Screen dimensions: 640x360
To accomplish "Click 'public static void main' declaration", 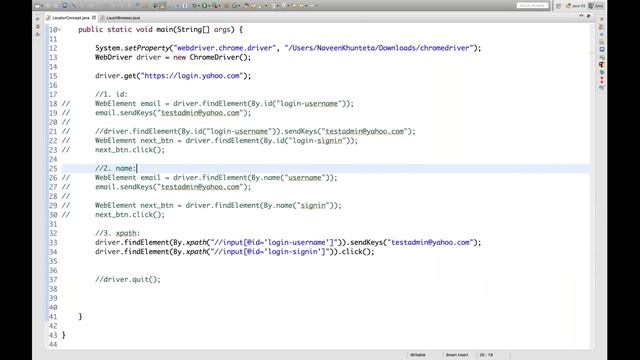I will [x=160, y=29].
